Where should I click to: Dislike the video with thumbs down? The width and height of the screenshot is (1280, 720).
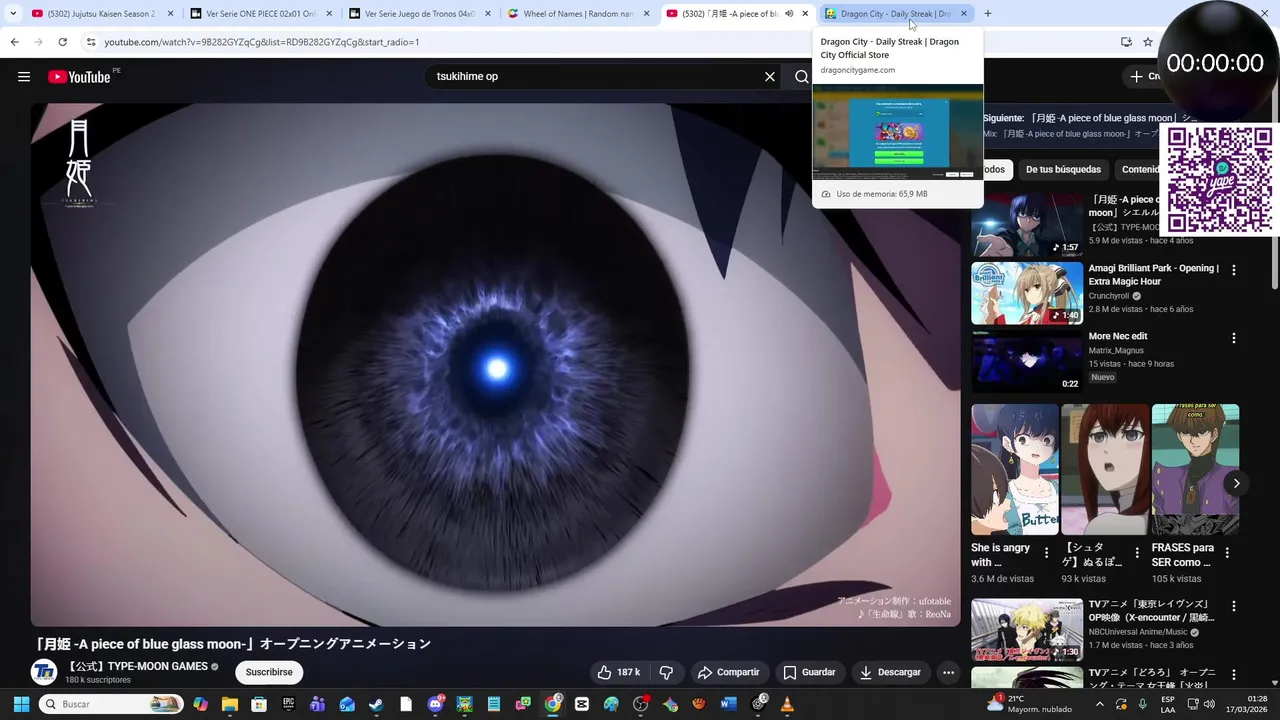coord(666,672)
